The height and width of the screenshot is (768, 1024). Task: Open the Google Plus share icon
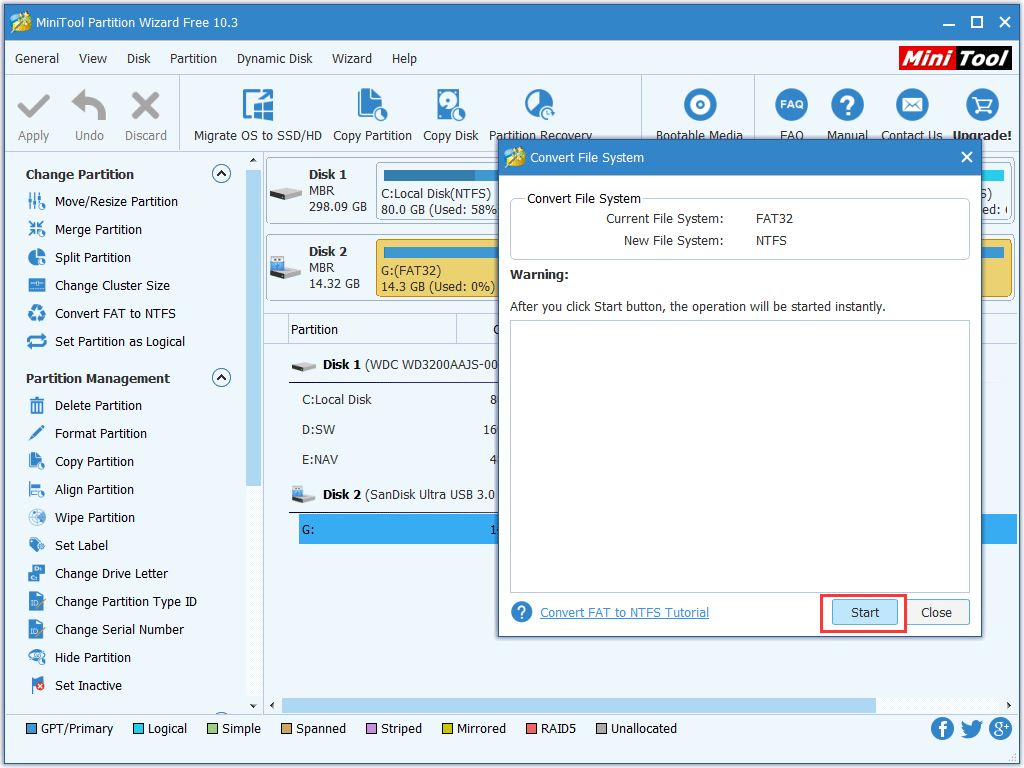[1000, 729]
